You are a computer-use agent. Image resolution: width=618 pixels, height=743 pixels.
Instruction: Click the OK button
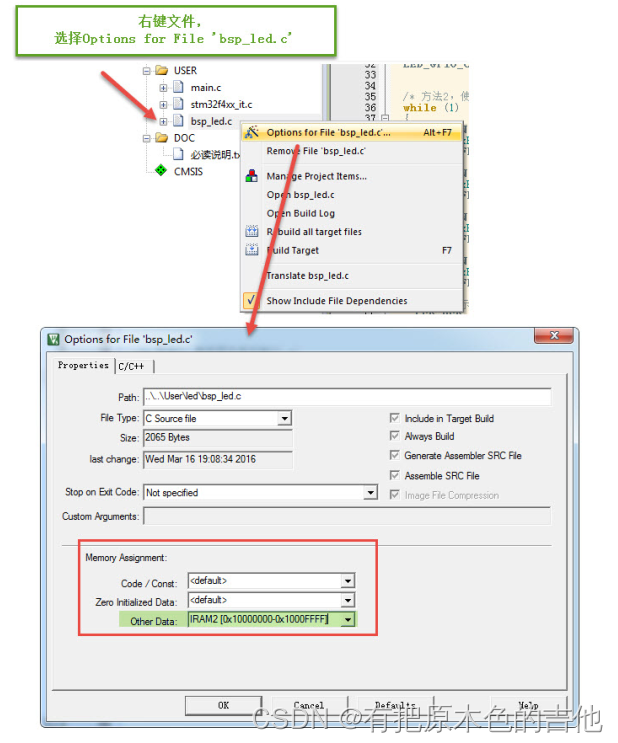(223, 705)
